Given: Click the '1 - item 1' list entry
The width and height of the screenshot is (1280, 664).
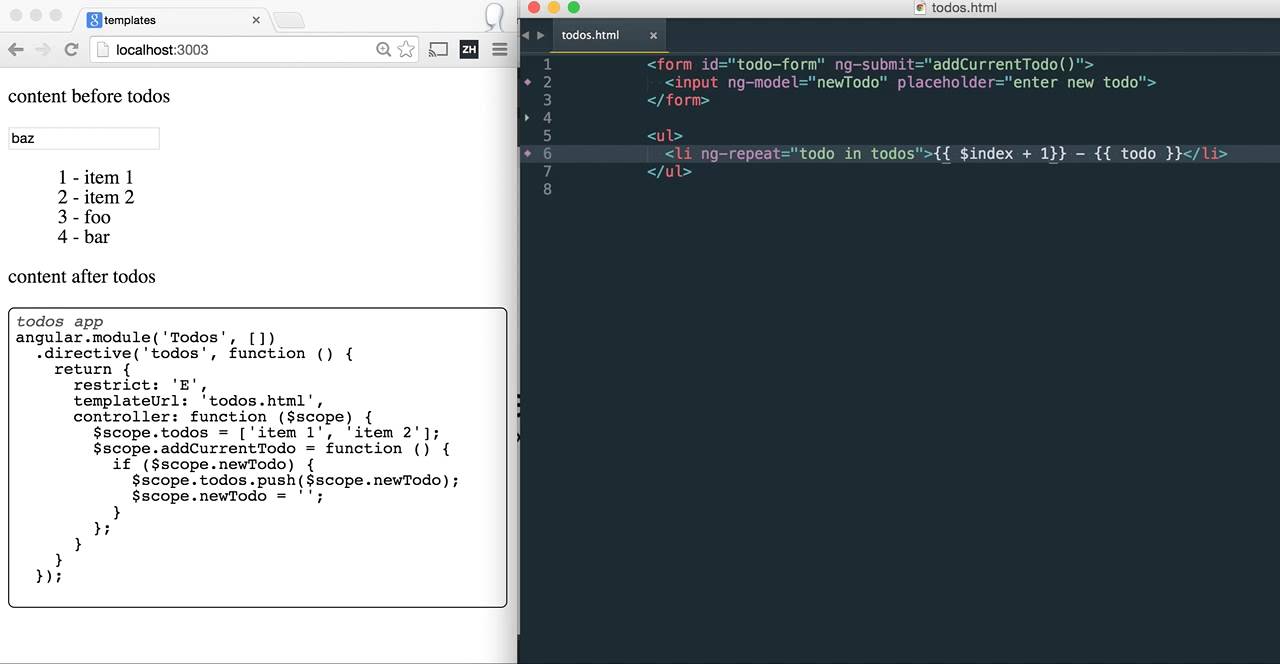Looking at the screenshot, I should point(96,177).
